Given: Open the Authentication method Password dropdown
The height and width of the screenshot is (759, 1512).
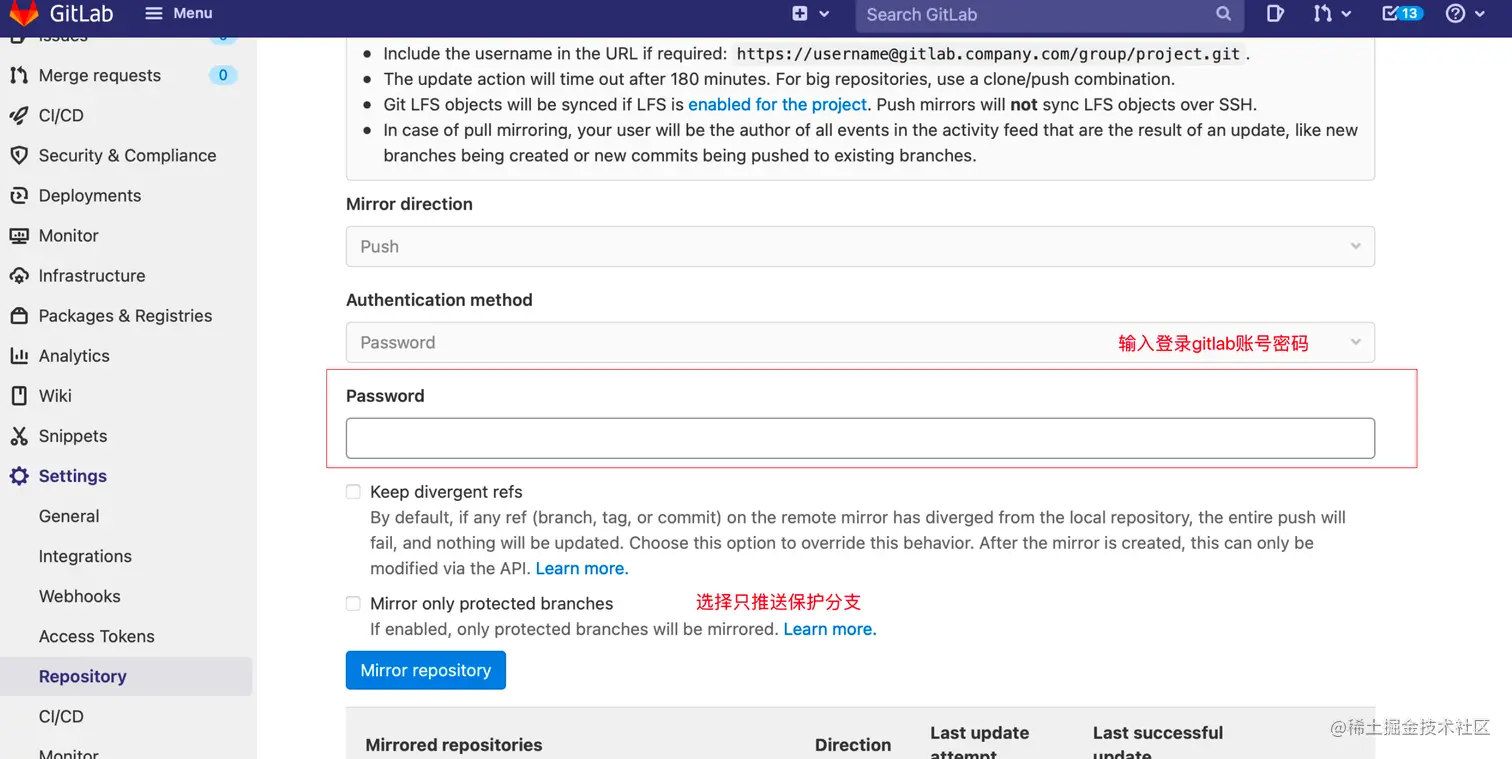Looking at the screenshot, I should coord(860,342).
